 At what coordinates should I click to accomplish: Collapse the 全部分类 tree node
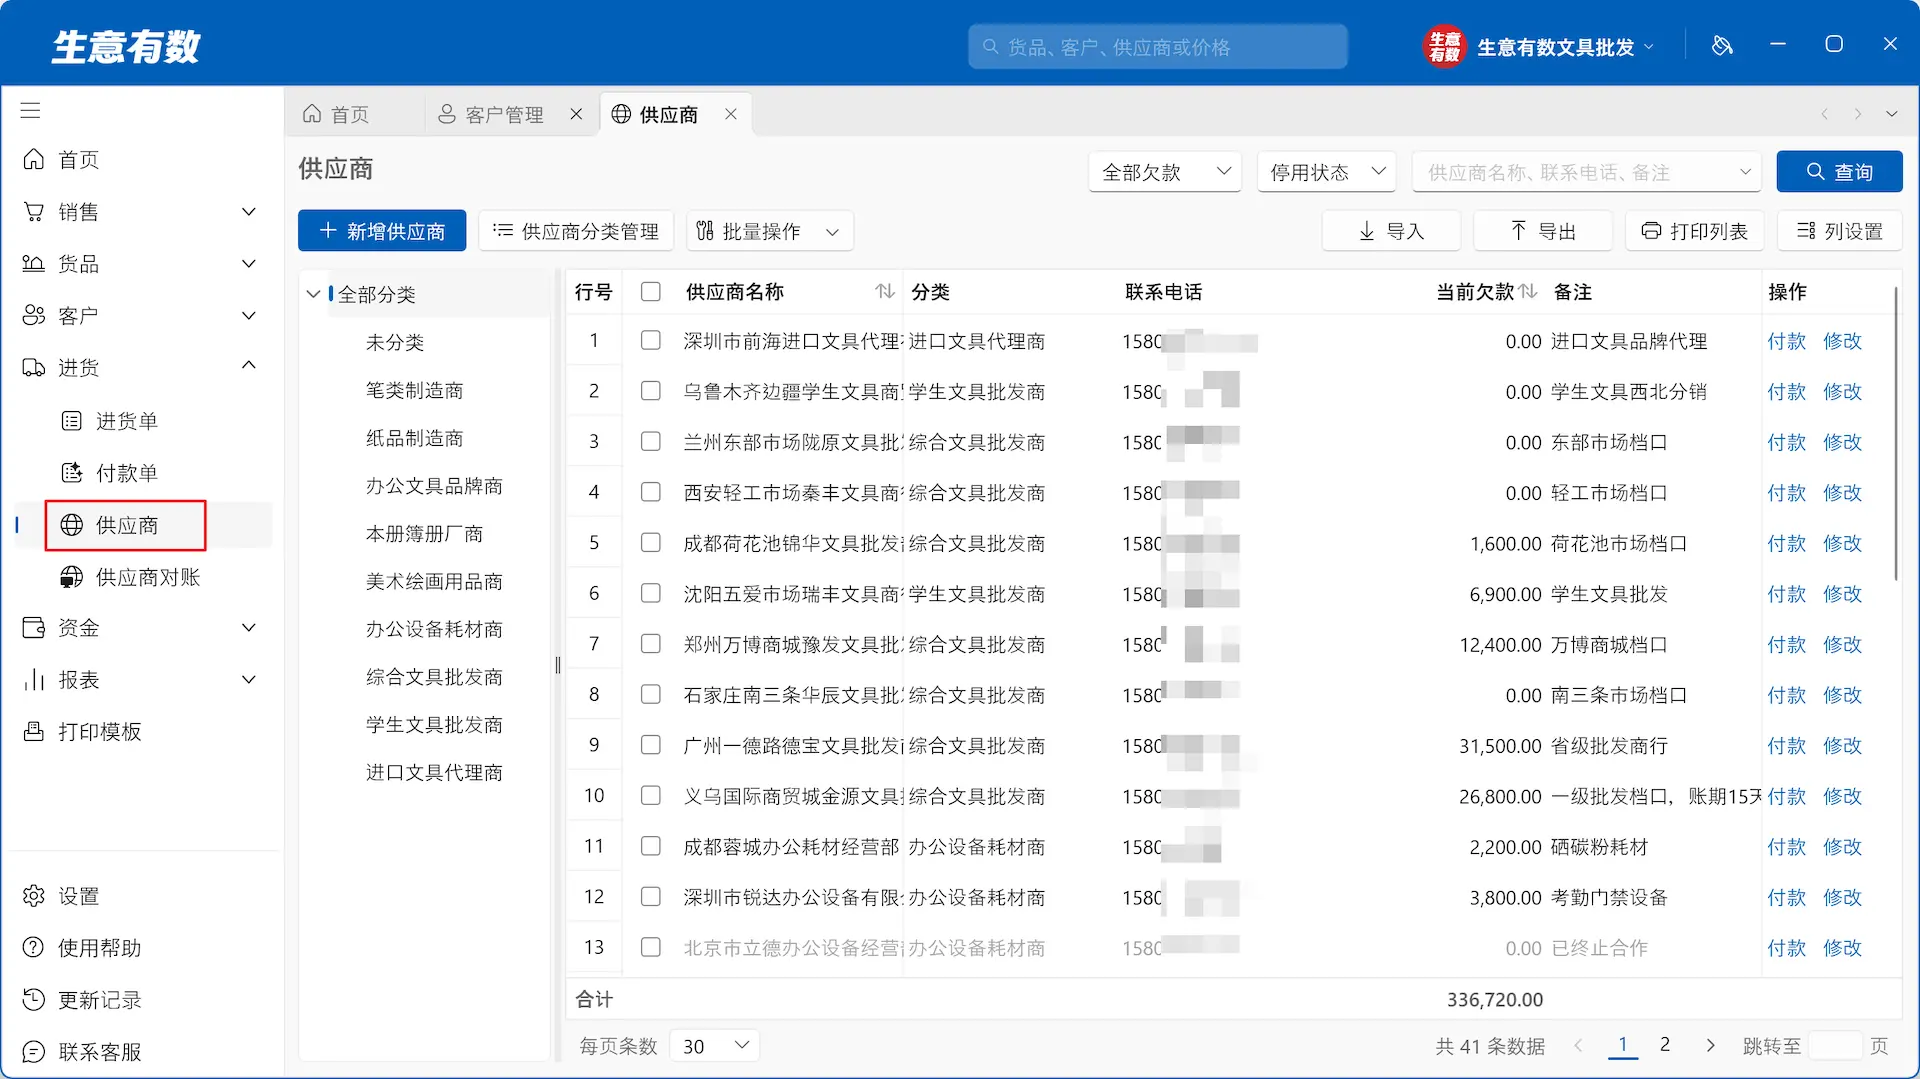(313, 294)
